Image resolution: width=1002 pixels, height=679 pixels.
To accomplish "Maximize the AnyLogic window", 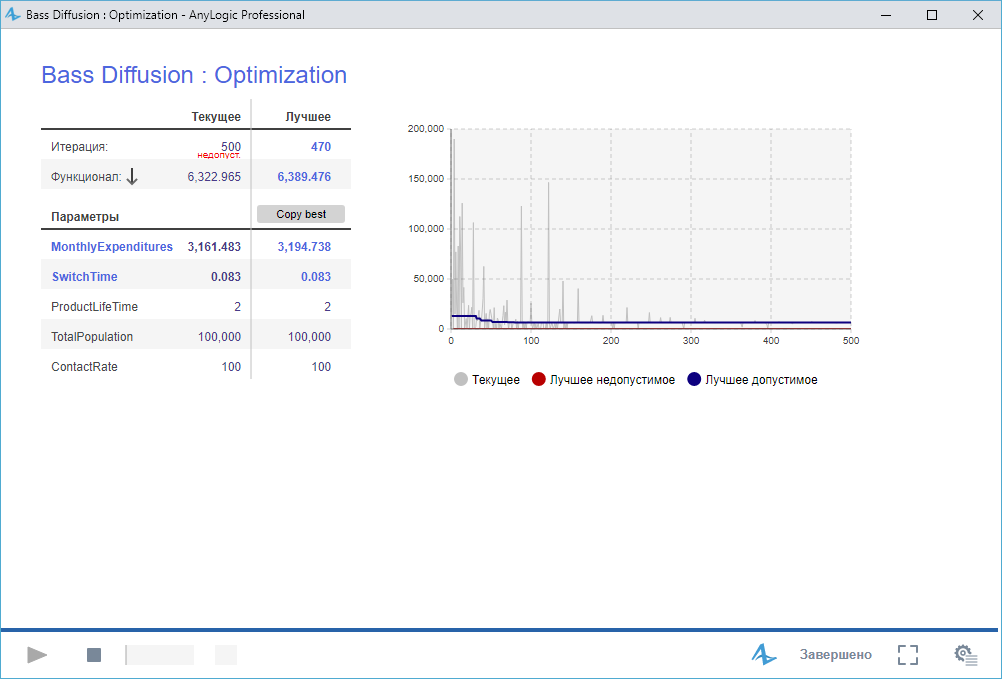I will (932, 15).
